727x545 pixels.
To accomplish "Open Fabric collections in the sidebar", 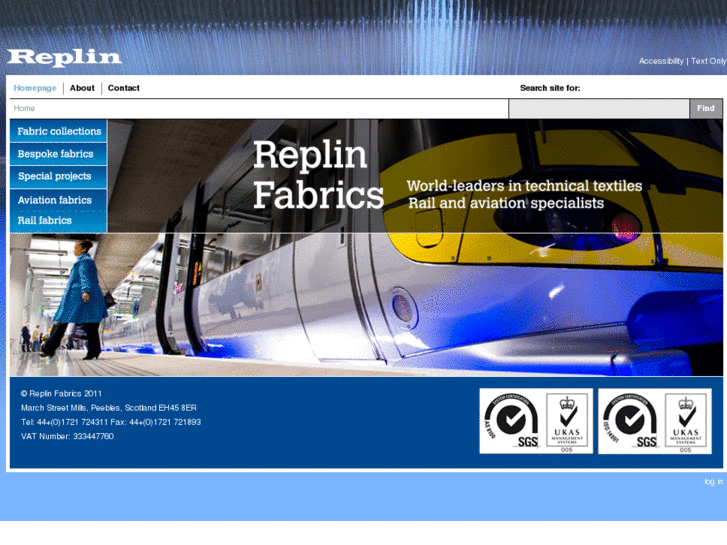I will (59, 131).
